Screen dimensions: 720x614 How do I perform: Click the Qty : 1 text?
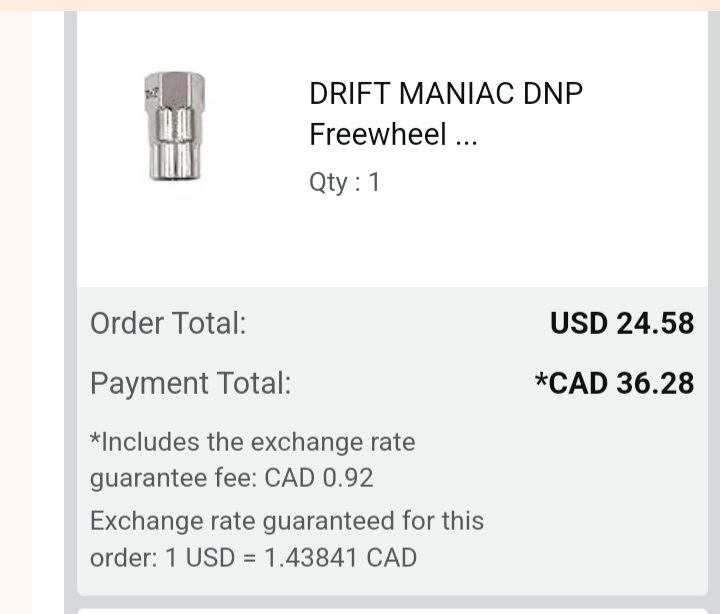tap(345, 183)
